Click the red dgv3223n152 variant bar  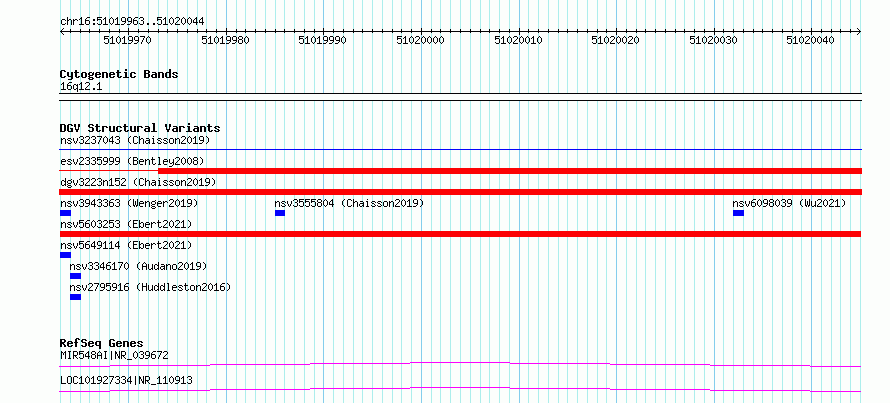click(x=461, y=192)
